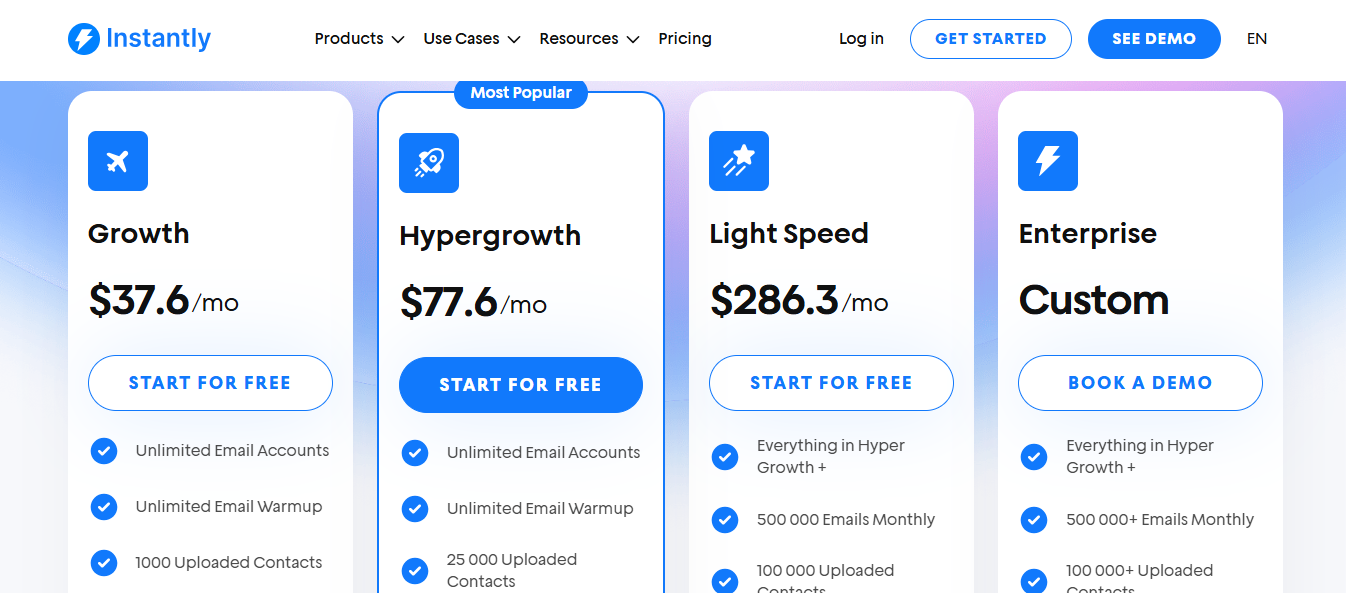Toggle the checkmark for Unlimited Email Warmup
The image size is (1346, 593).
(x=104, y=507)
